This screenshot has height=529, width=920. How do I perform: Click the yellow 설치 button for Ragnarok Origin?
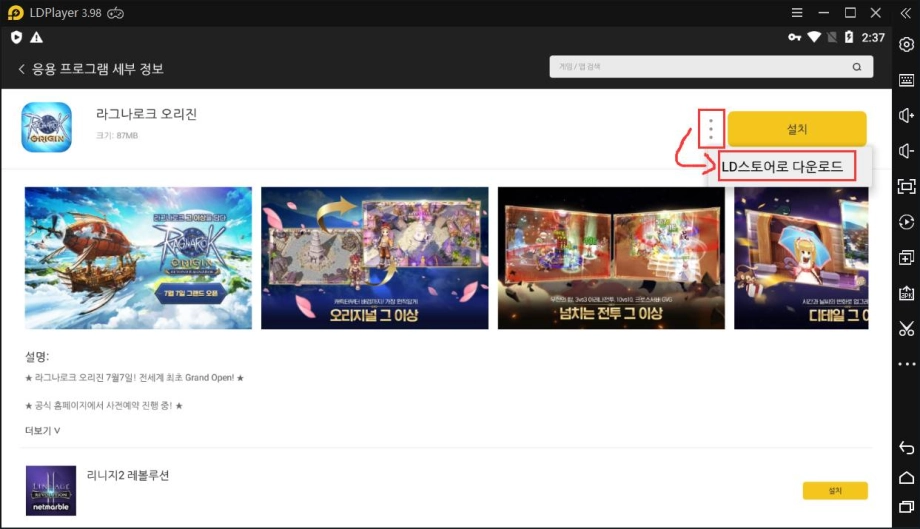[x=797, y=128]
